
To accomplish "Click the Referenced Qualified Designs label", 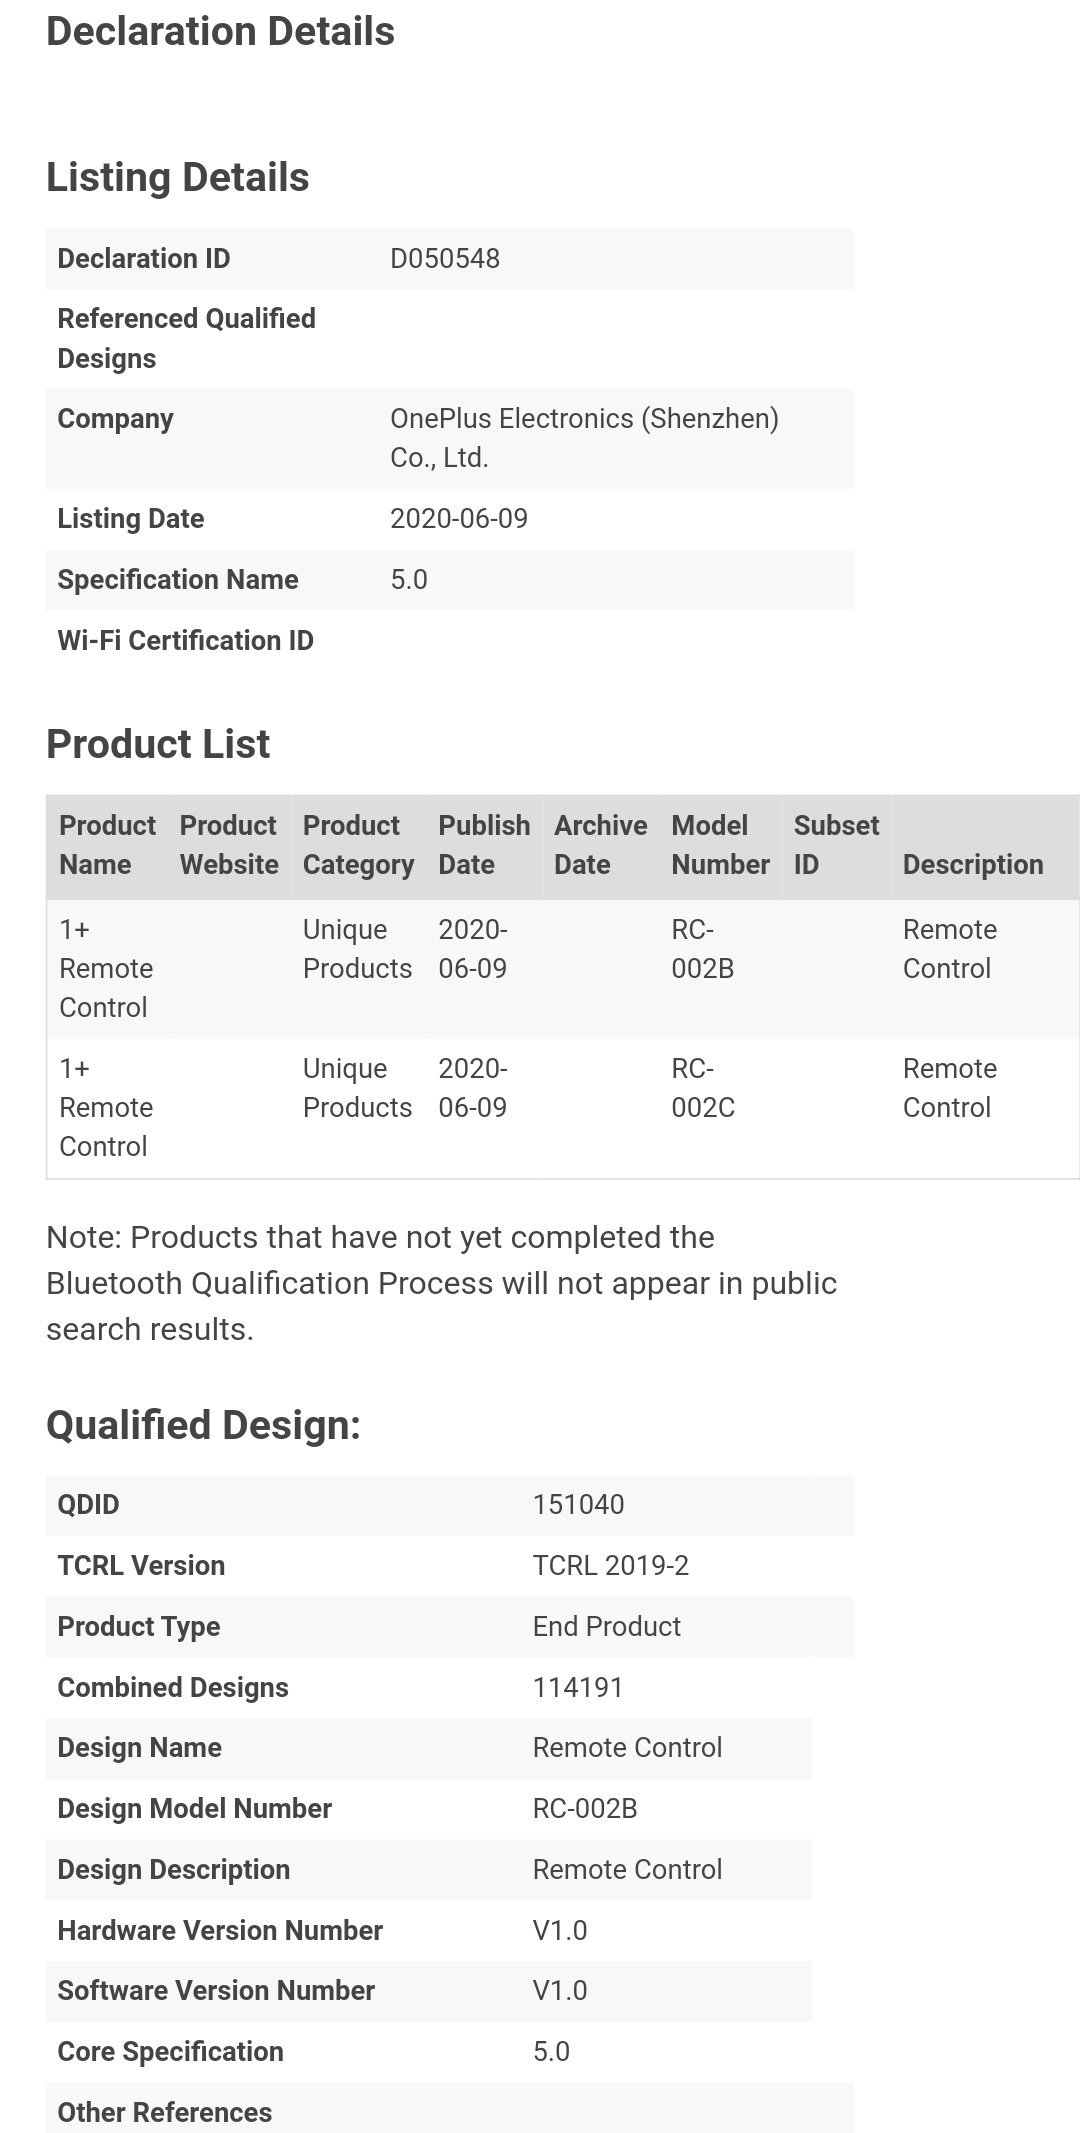I will (x=186, y=339).
